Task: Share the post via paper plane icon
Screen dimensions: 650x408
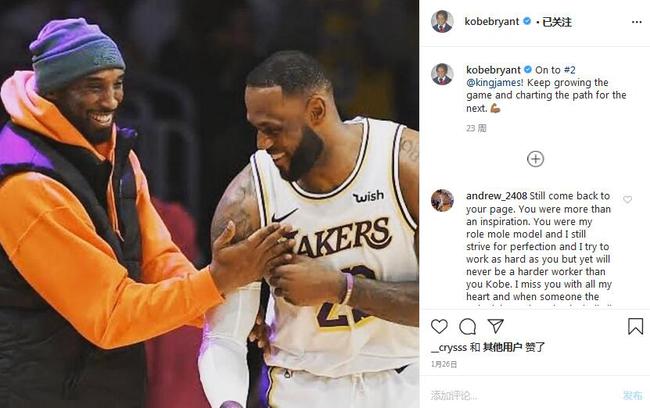Action: point(496,326)
